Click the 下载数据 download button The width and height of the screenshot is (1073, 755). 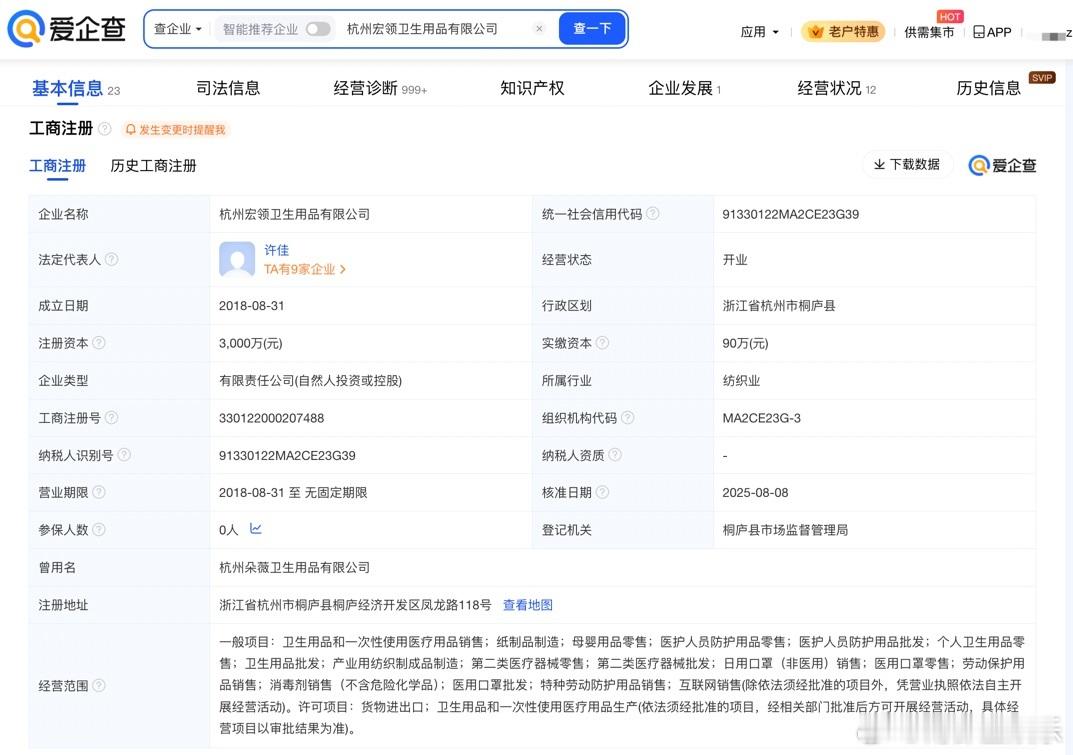tap(907, 164)
